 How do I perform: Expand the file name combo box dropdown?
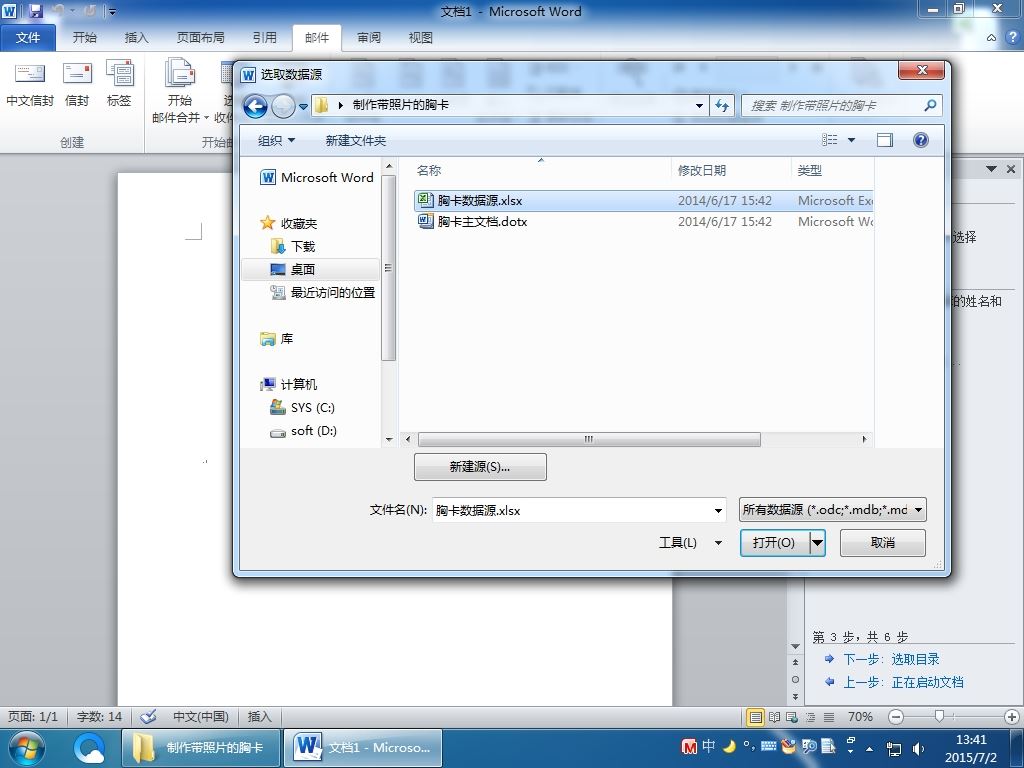coord(718,510)
